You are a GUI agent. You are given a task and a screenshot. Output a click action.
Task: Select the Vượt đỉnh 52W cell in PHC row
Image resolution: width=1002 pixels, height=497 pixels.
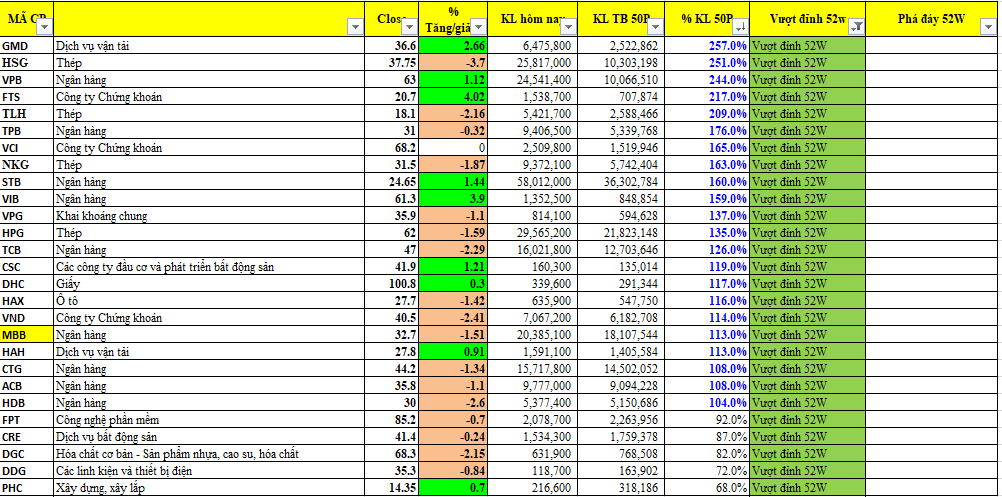click(806, 487)
